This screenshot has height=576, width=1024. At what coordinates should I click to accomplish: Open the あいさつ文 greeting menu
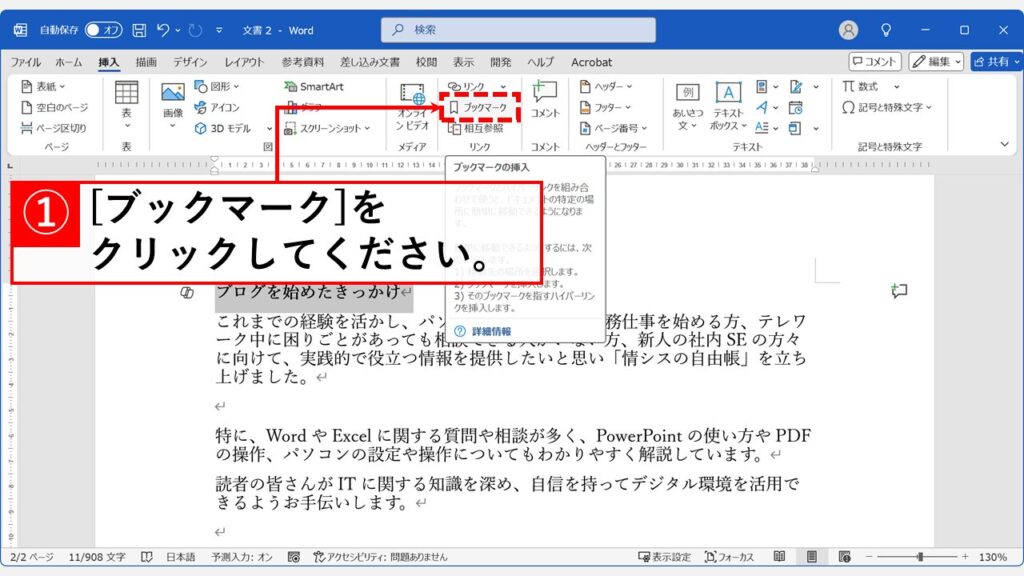point(688,106)
